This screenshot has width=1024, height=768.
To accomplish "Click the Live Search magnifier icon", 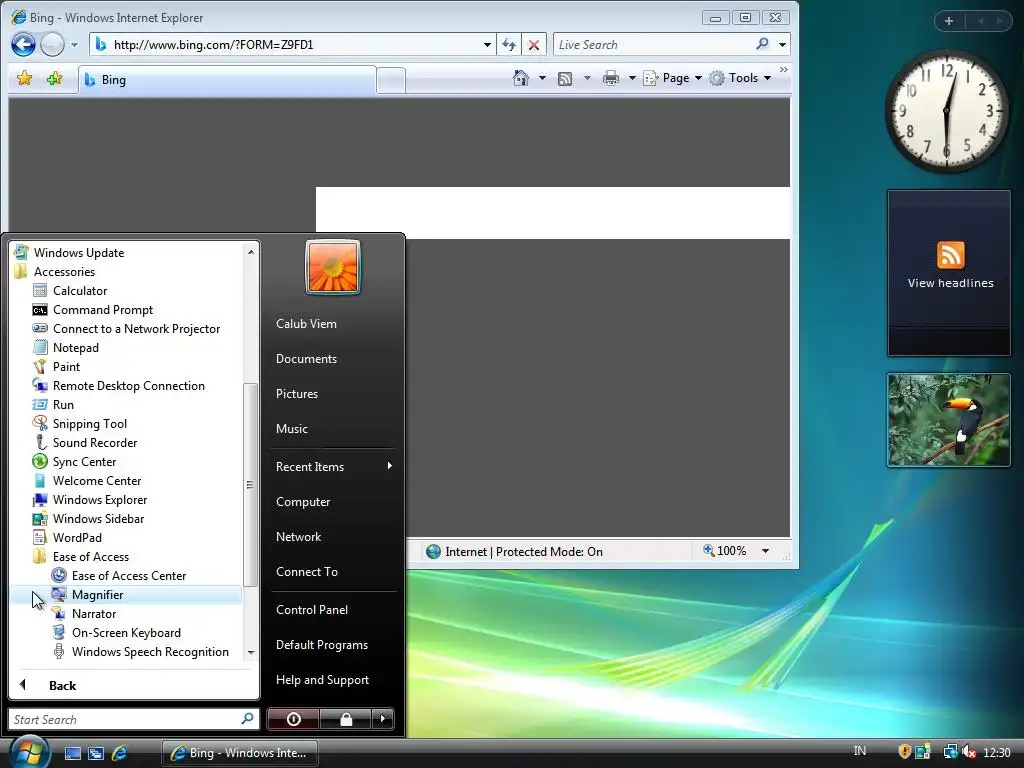I will click(x=762, y=44).
